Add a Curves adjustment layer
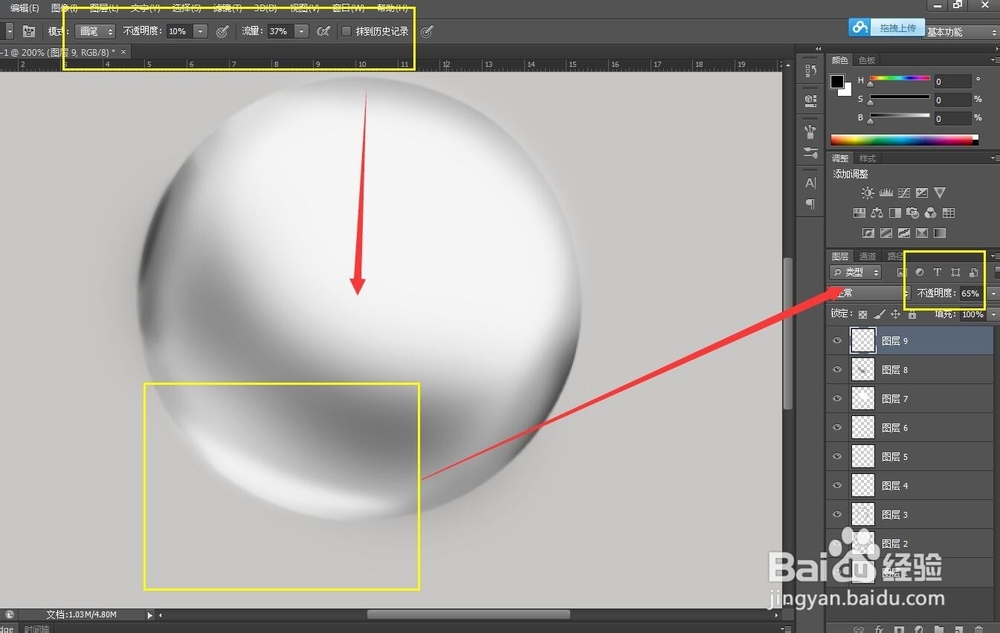This screenshot has width=1000, height=633. point(904,193)
